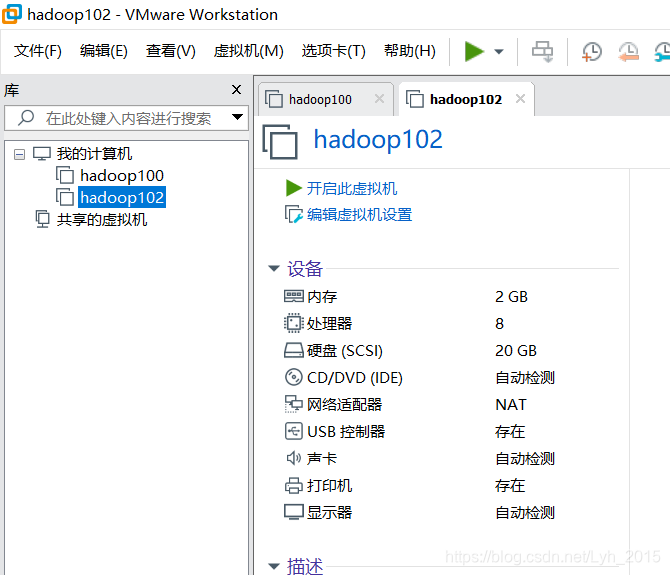Click the settings wrench icon beside 编辑虚拟机设置
The width and height of the screenshot is (670, 575).
click(294, 214)
